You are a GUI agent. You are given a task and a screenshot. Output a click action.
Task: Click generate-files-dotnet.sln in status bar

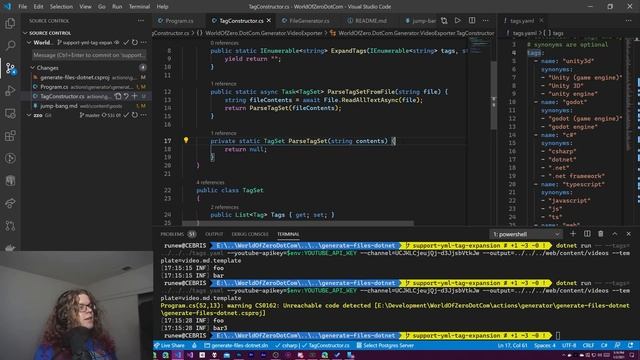(236, 345)
